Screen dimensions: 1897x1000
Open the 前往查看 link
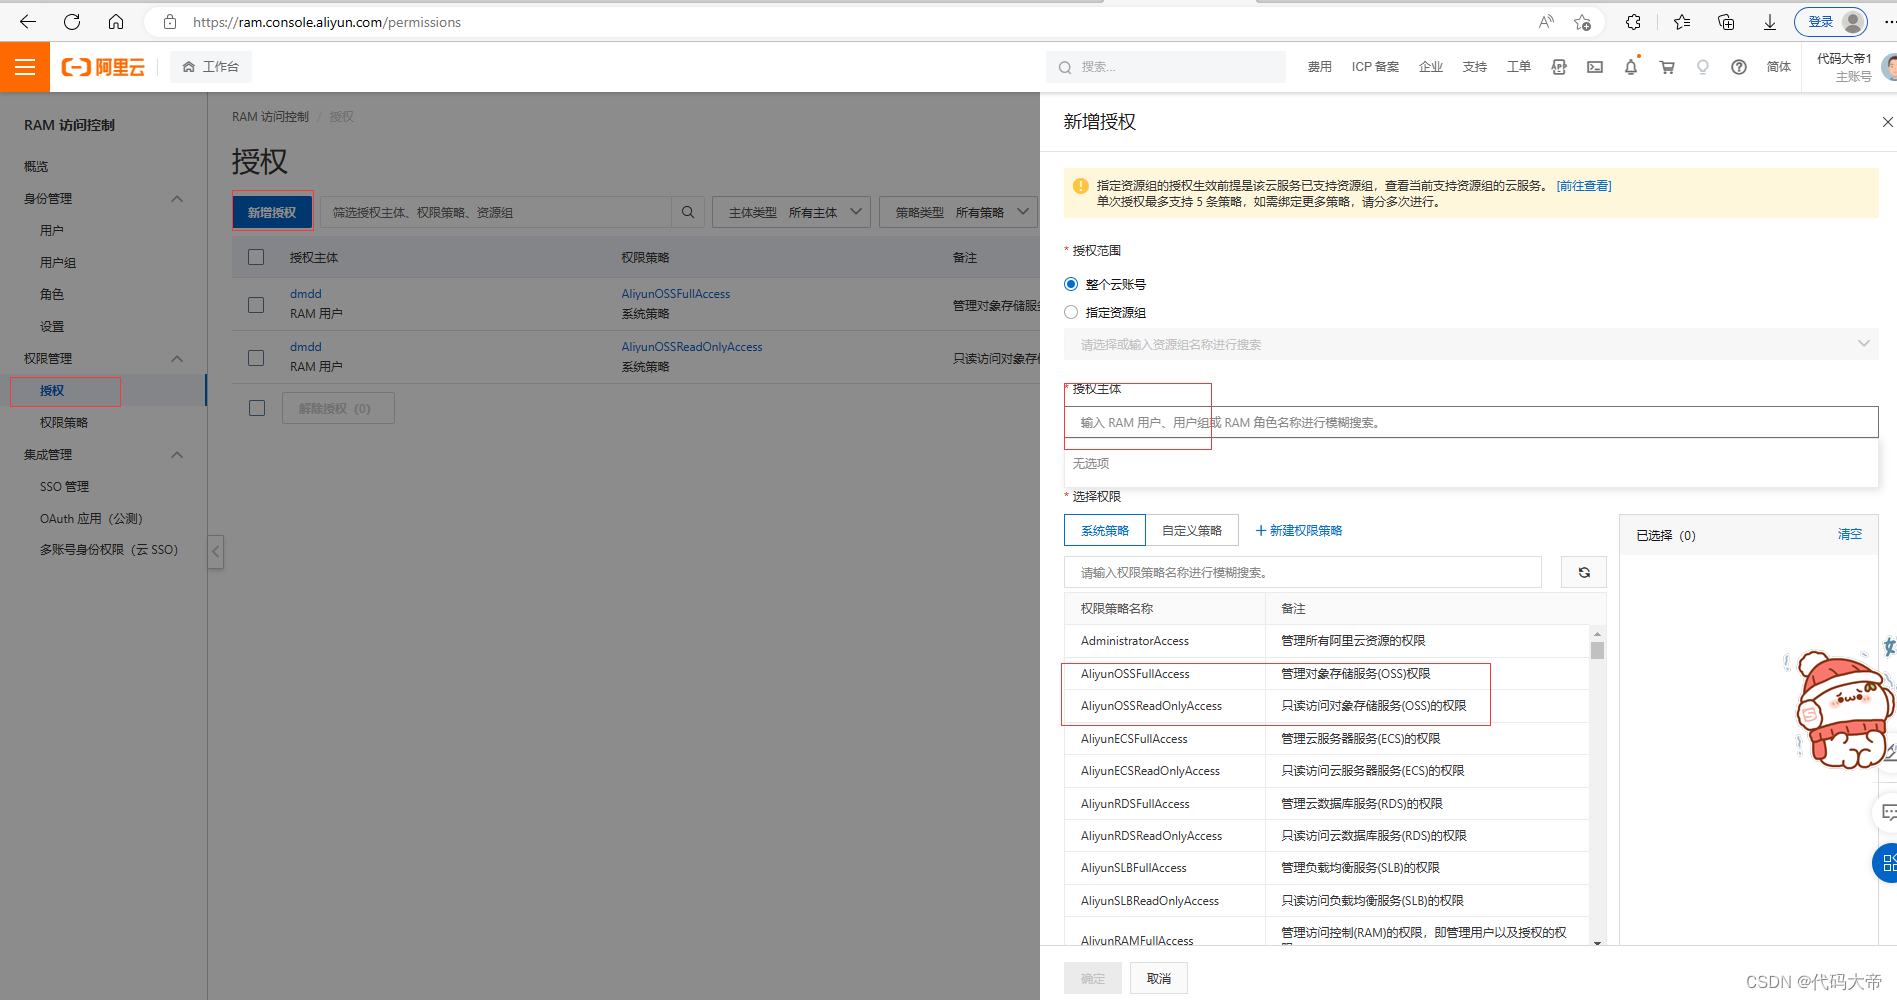[x=1583, y=185]
